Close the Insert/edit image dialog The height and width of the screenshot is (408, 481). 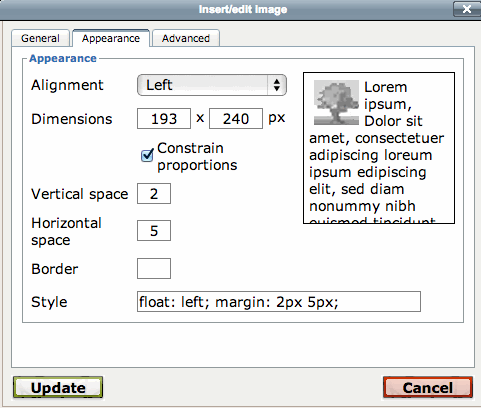[466, 9]
